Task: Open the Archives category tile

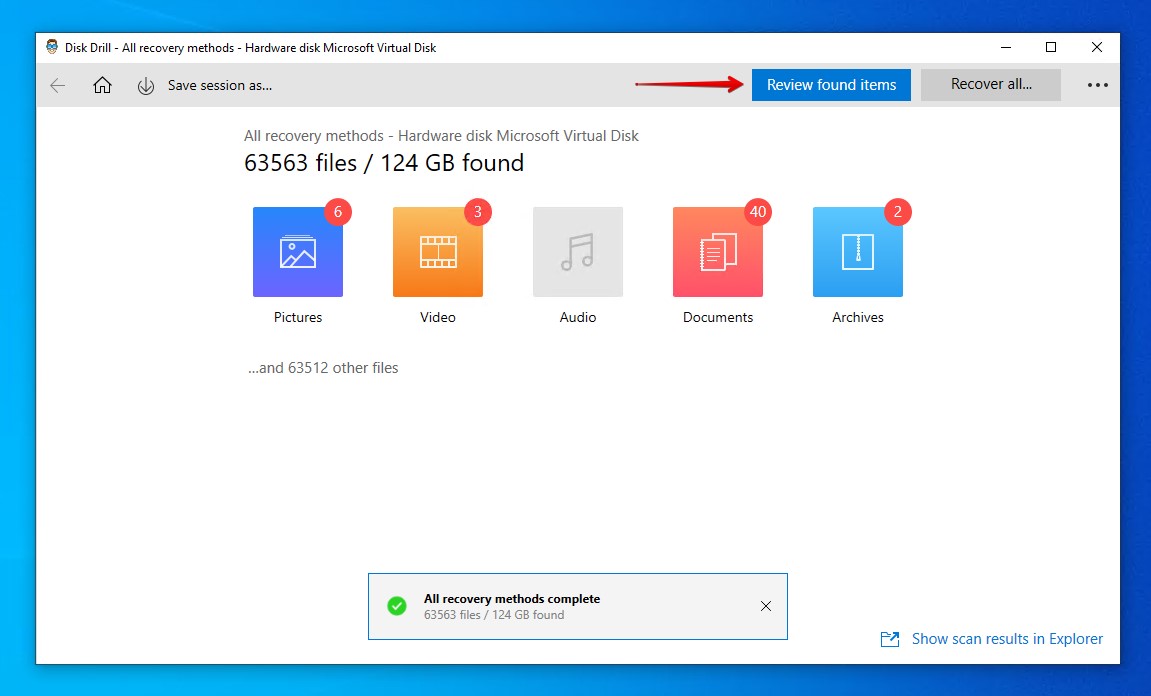Action: 857,252
